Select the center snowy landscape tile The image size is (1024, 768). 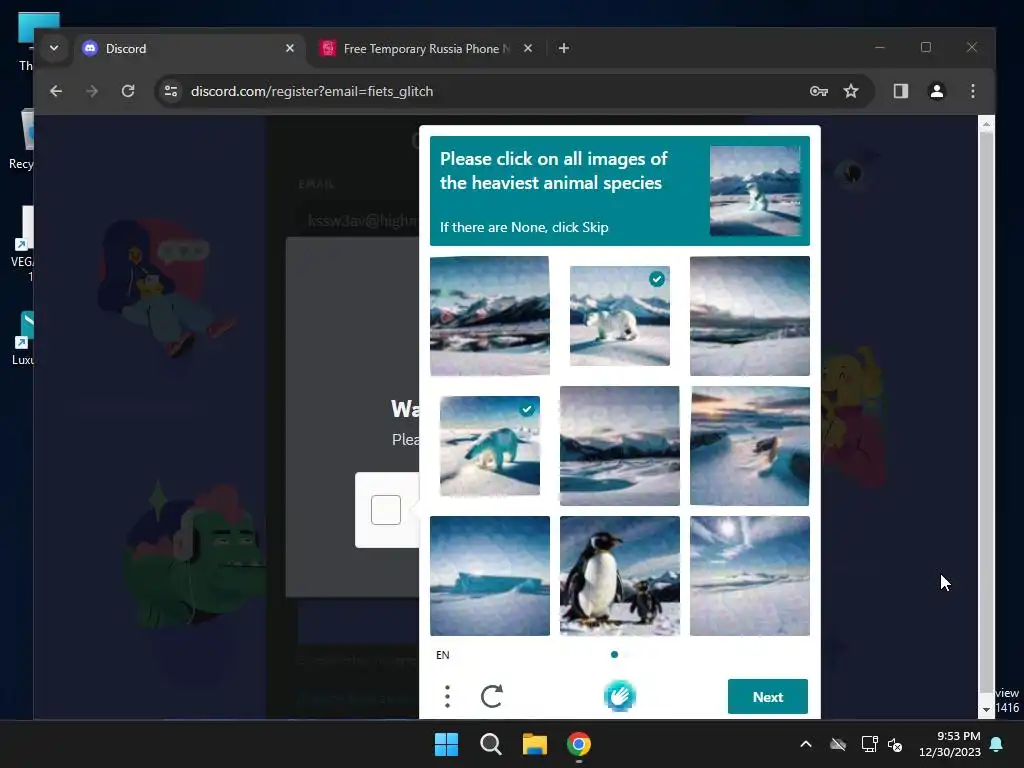pyautogui.click(x=619, y=446)
